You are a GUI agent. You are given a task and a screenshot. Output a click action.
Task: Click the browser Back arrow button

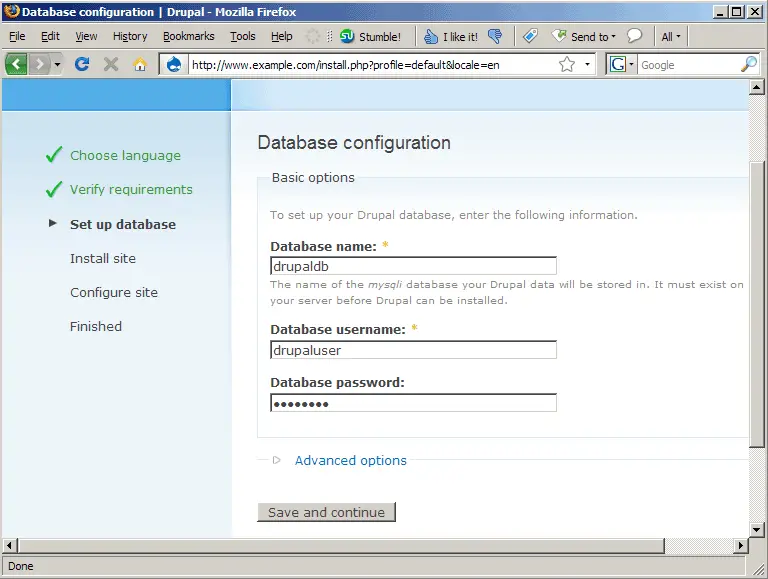(x=16, y=64)
